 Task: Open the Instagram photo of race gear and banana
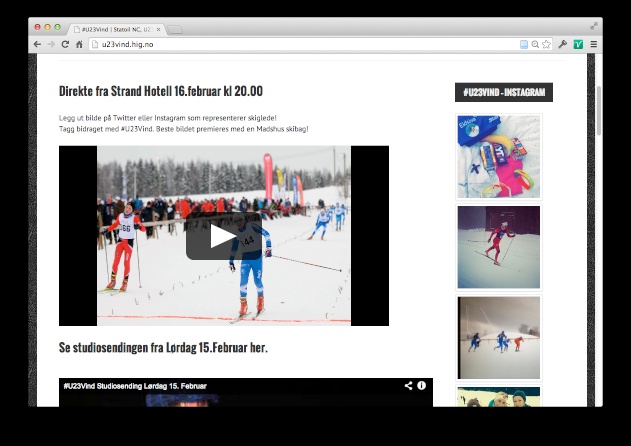(499, 157)
